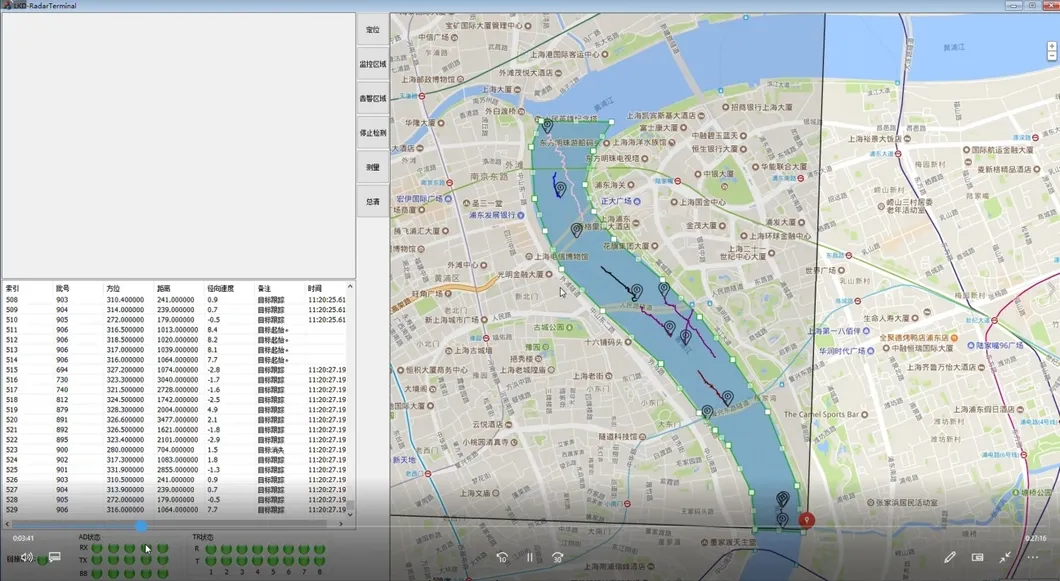The height and width of the screenshot is (581, 1060).
Task: Open the mini-player view icon
Action: pos(977,557)
